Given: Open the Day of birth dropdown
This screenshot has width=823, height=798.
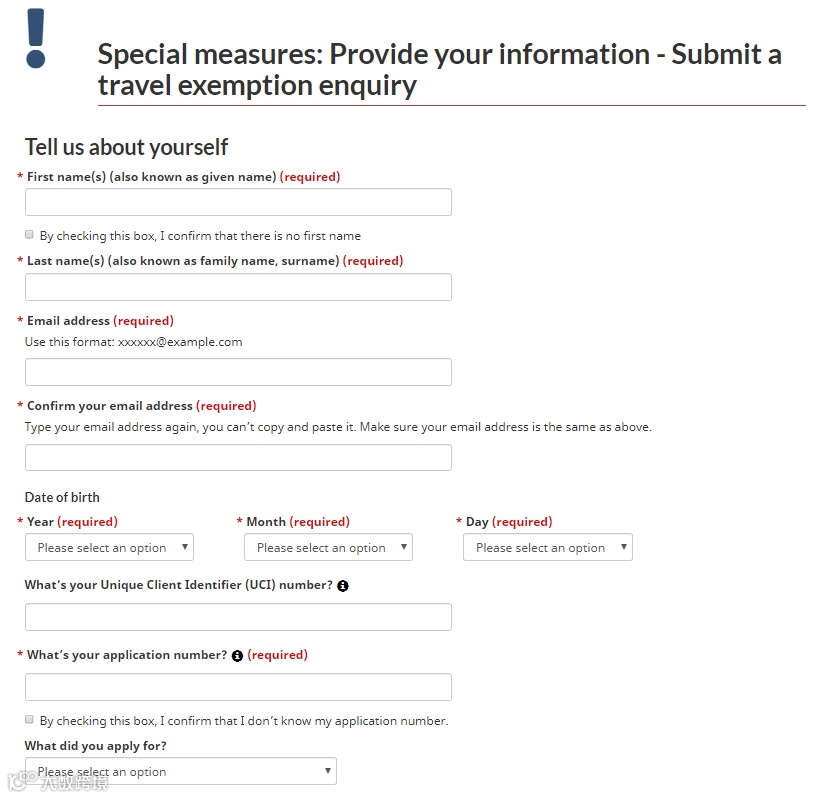Looking at the screenshot, I should pos(547,547).
